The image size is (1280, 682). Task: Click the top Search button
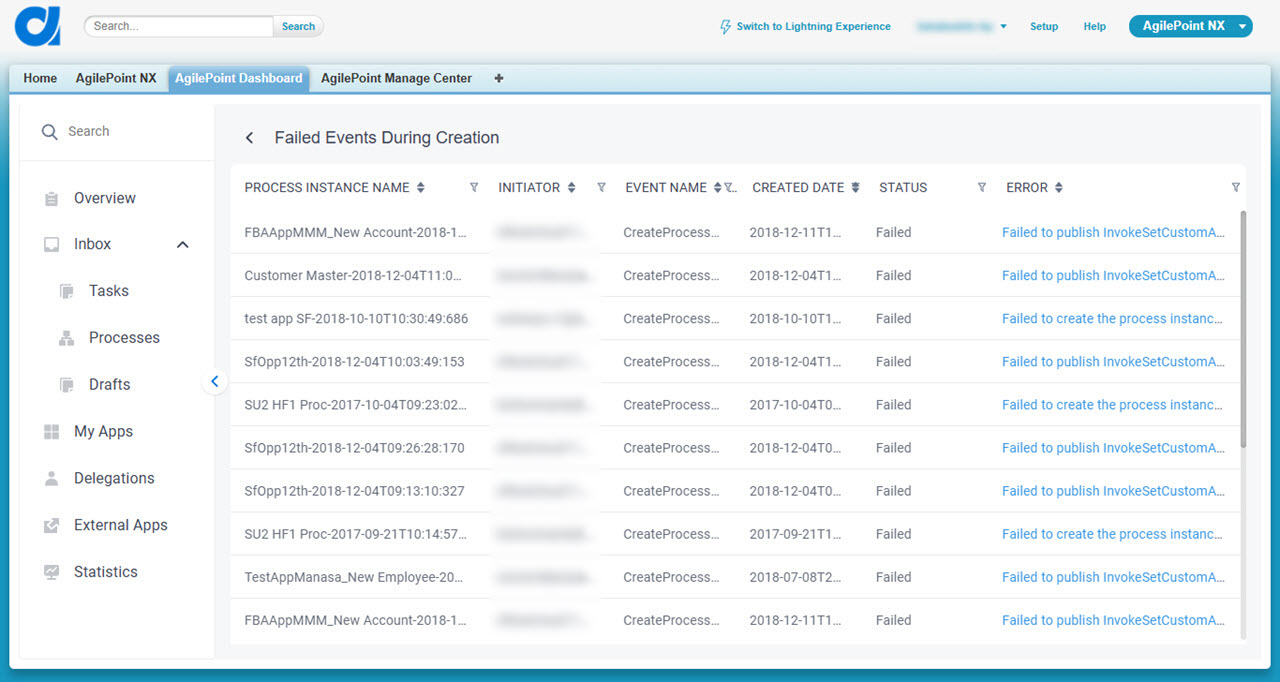coord(298,27)
